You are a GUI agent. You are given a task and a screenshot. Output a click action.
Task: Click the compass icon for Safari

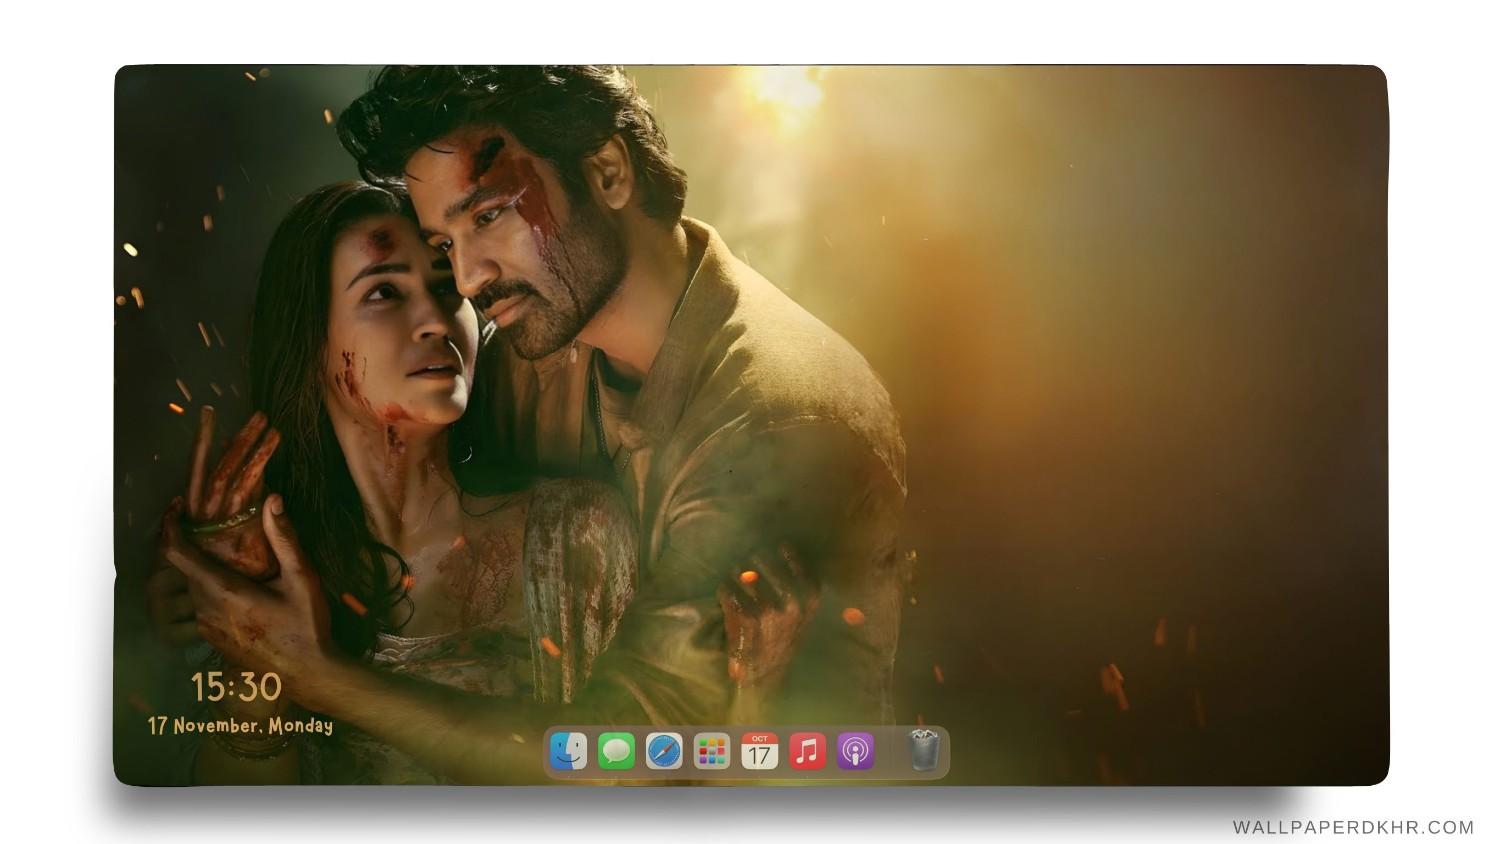pos(663,752)
